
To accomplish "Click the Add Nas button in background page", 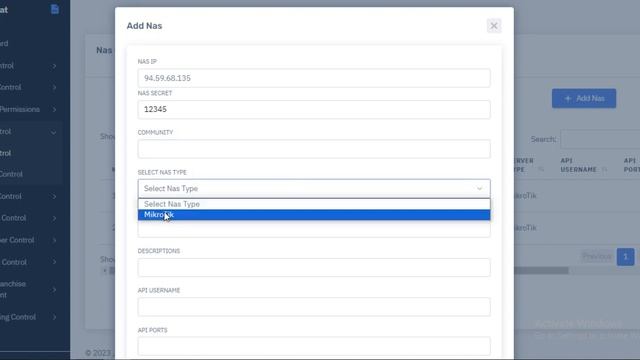I will click(x=584, y=98).
